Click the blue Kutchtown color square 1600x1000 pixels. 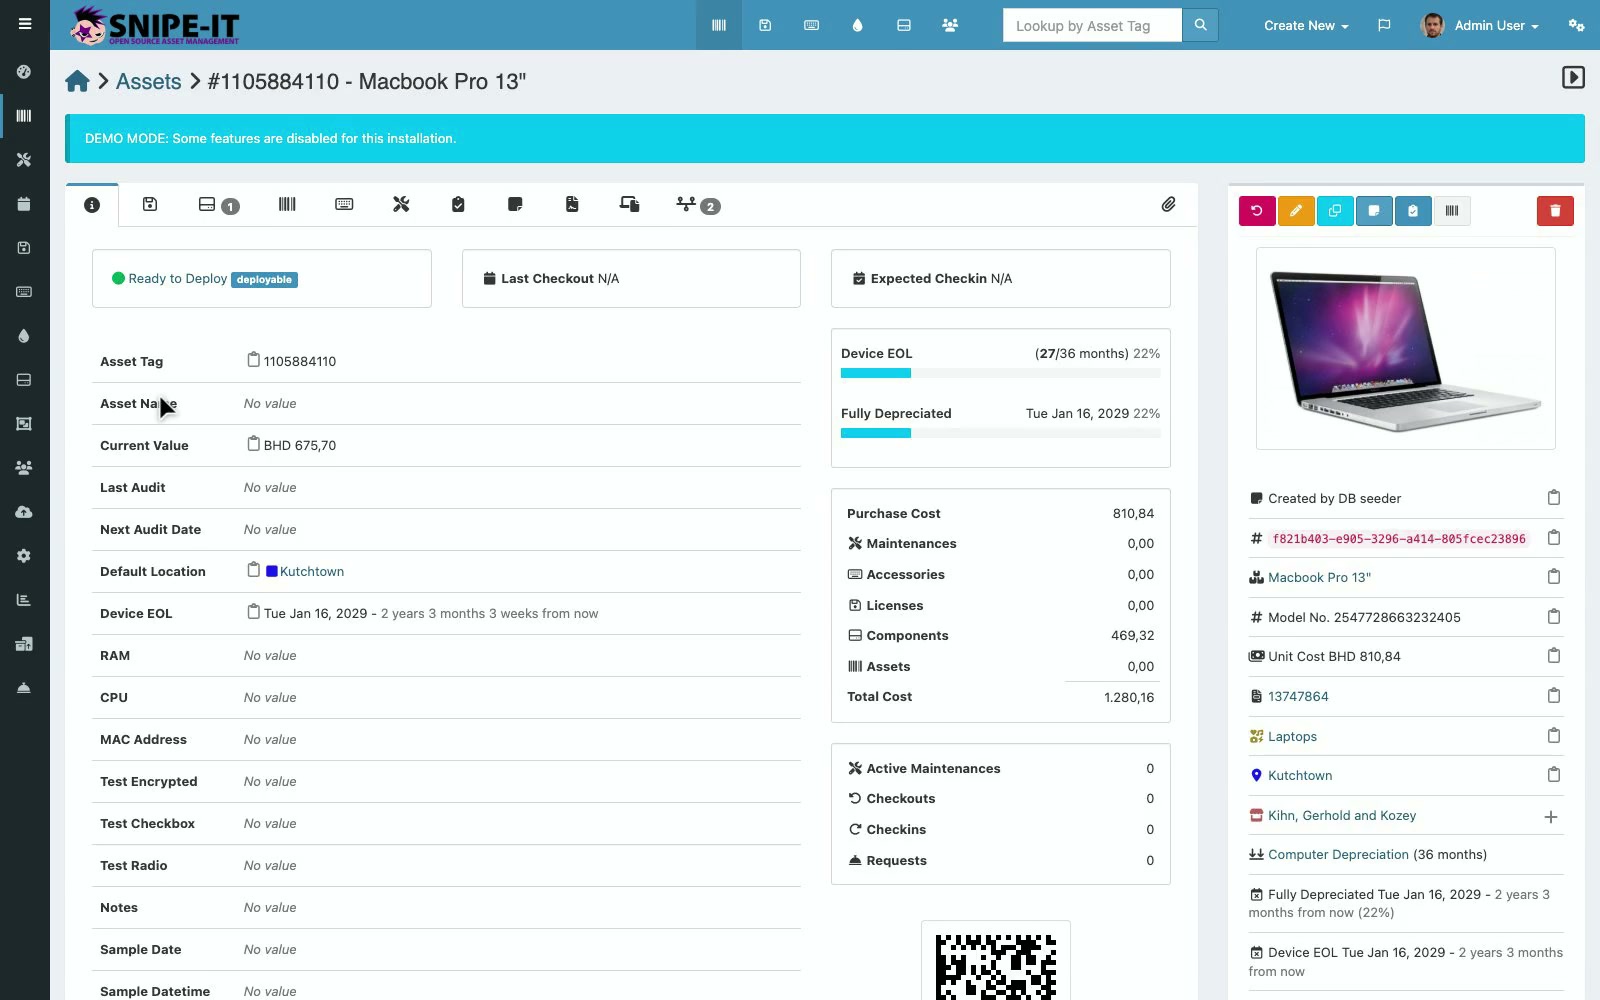pyautogui.click(x=271, y=571)
